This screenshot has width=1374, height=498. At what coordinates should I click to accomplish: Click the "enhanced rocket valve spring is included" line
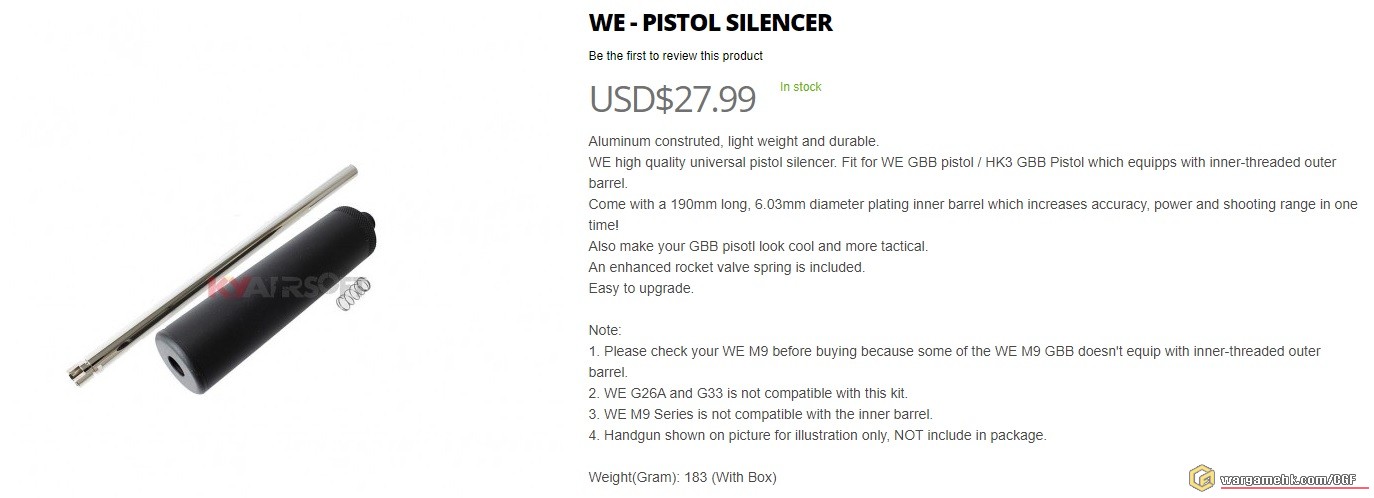click(x=726, y=267)
